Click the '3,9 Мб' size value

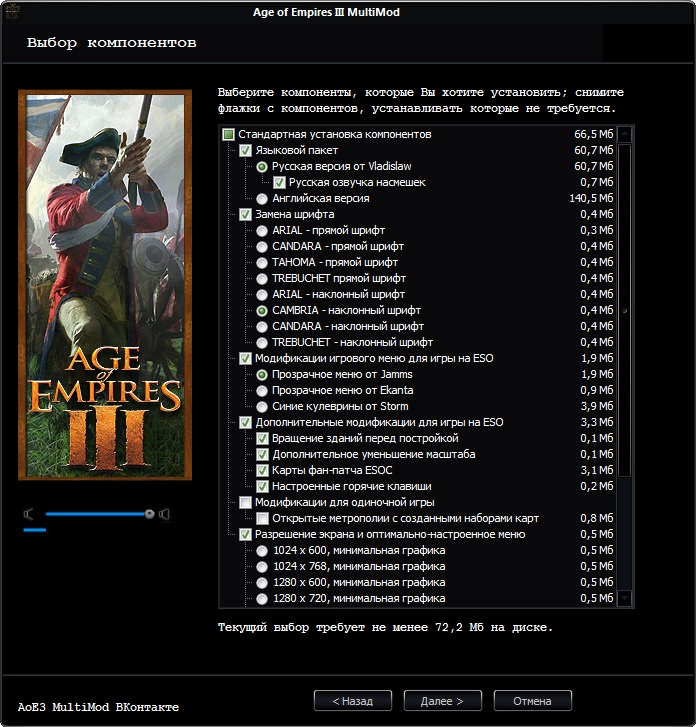[597, 407]
